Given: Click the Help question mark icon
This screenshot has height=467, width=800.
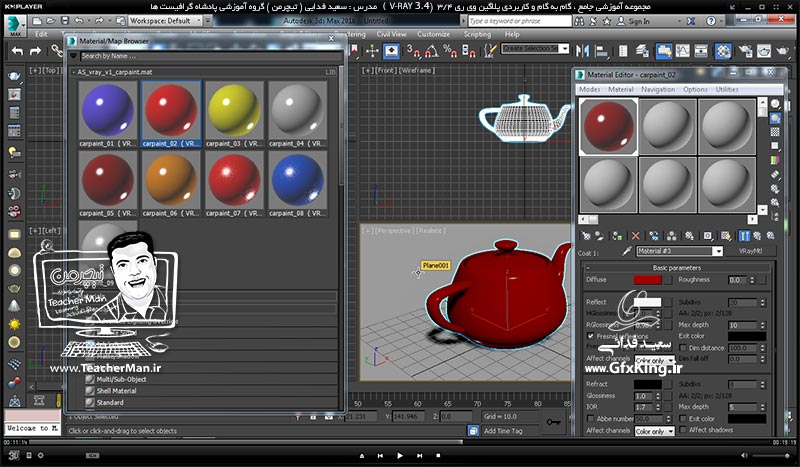Looking at the screenshot, I should pyautogui.click(x=711, y=21).
